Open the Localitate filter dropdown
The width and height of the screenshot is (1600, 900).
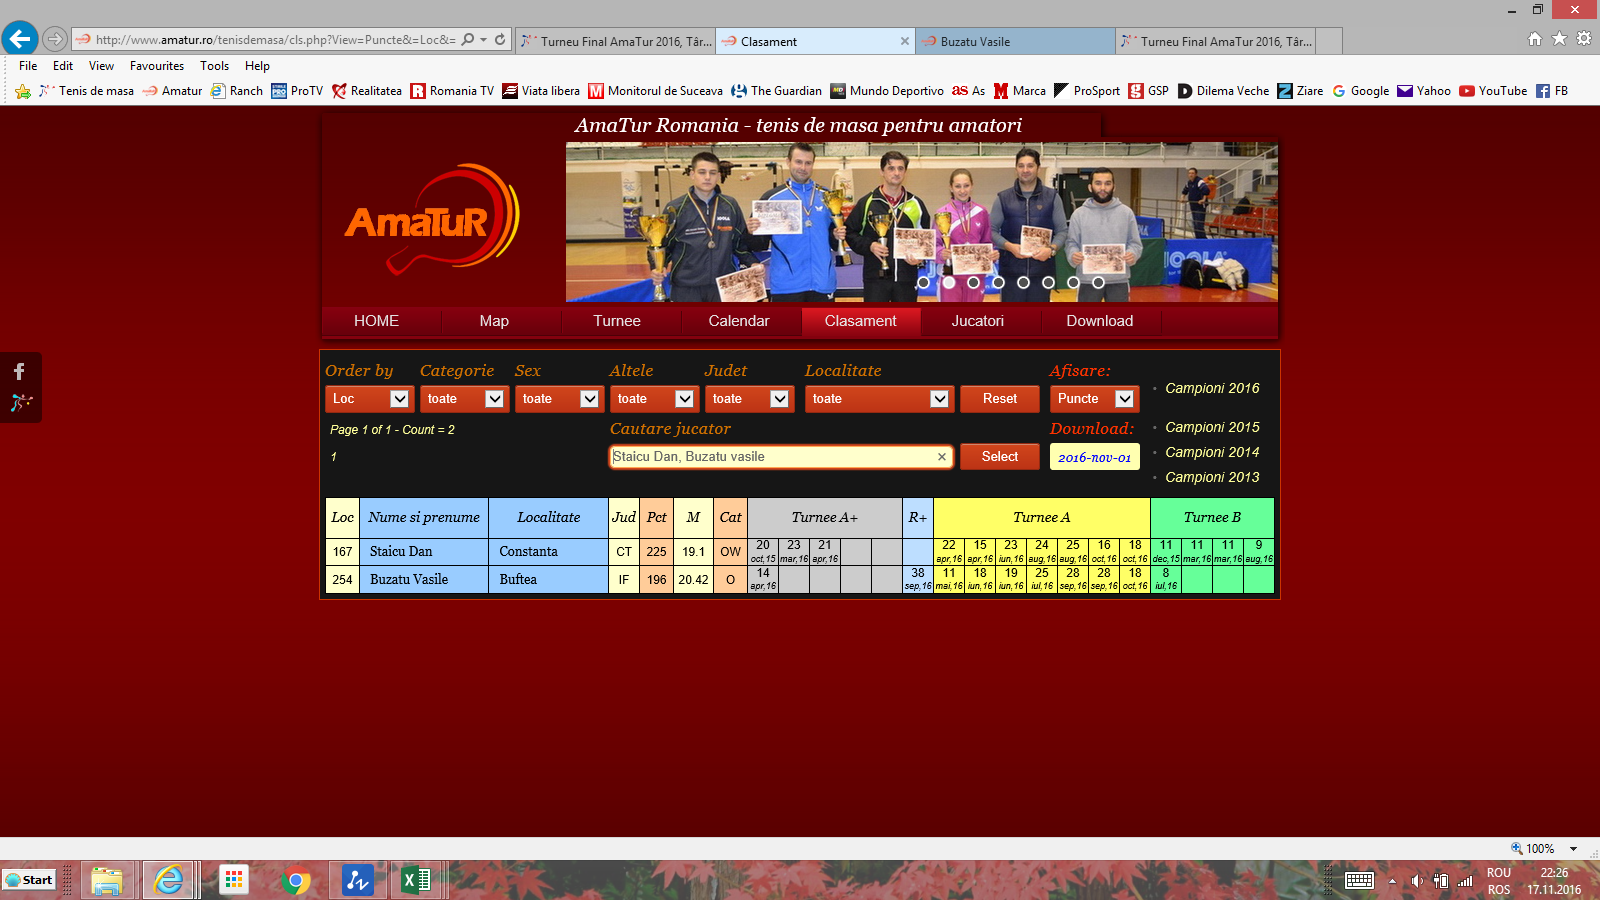879,399
